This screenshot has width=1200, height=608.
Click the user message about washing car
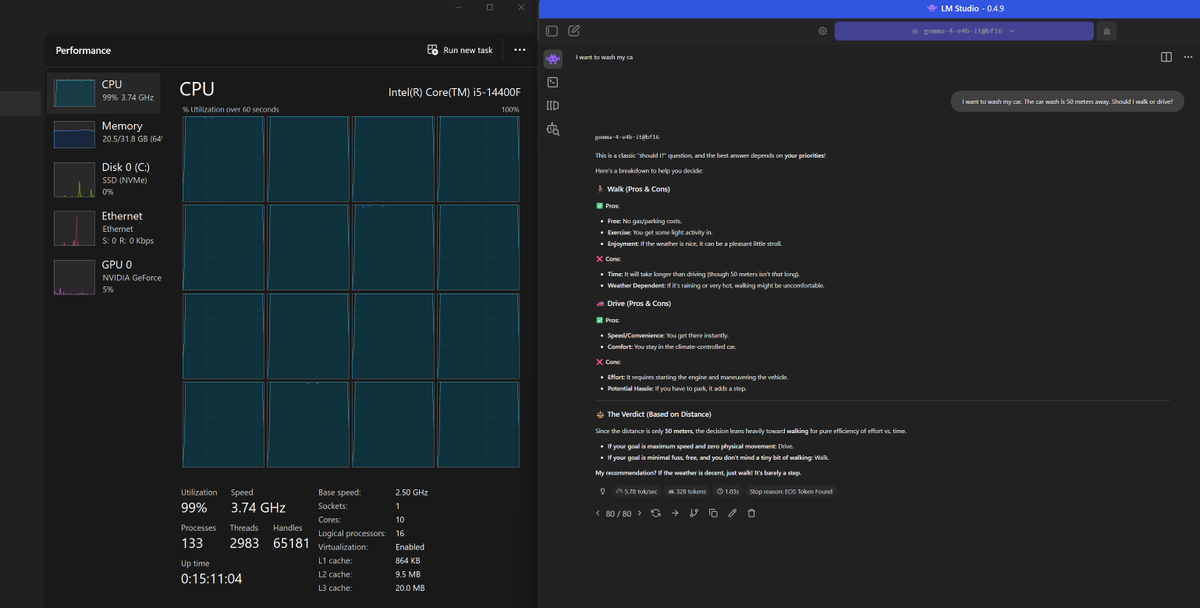coord(1068,101)
